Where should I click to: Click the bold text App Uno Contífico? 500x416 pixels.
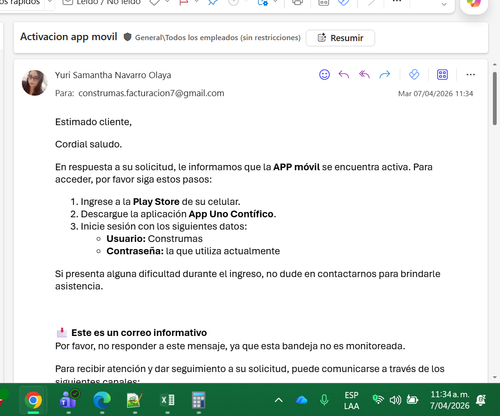[x=231, y=214]
